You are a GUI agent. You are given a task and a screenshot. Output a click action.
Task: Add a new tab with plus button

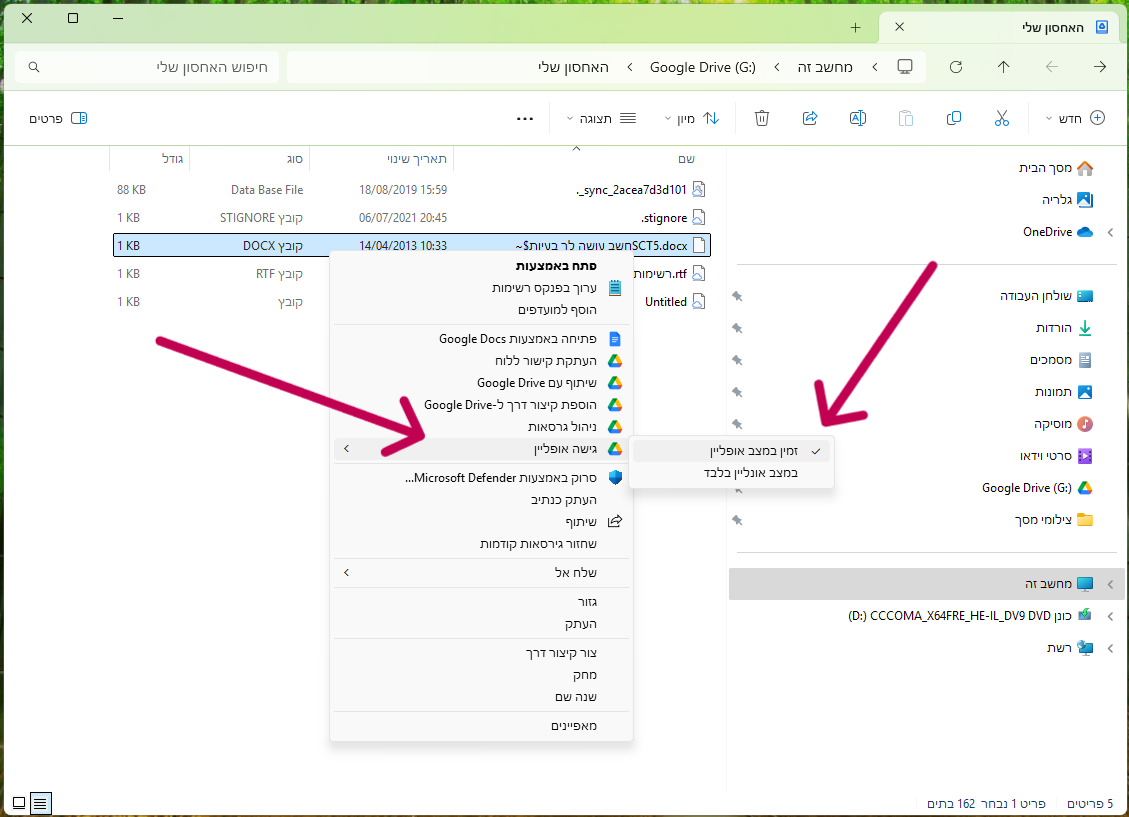coord(855,27)
